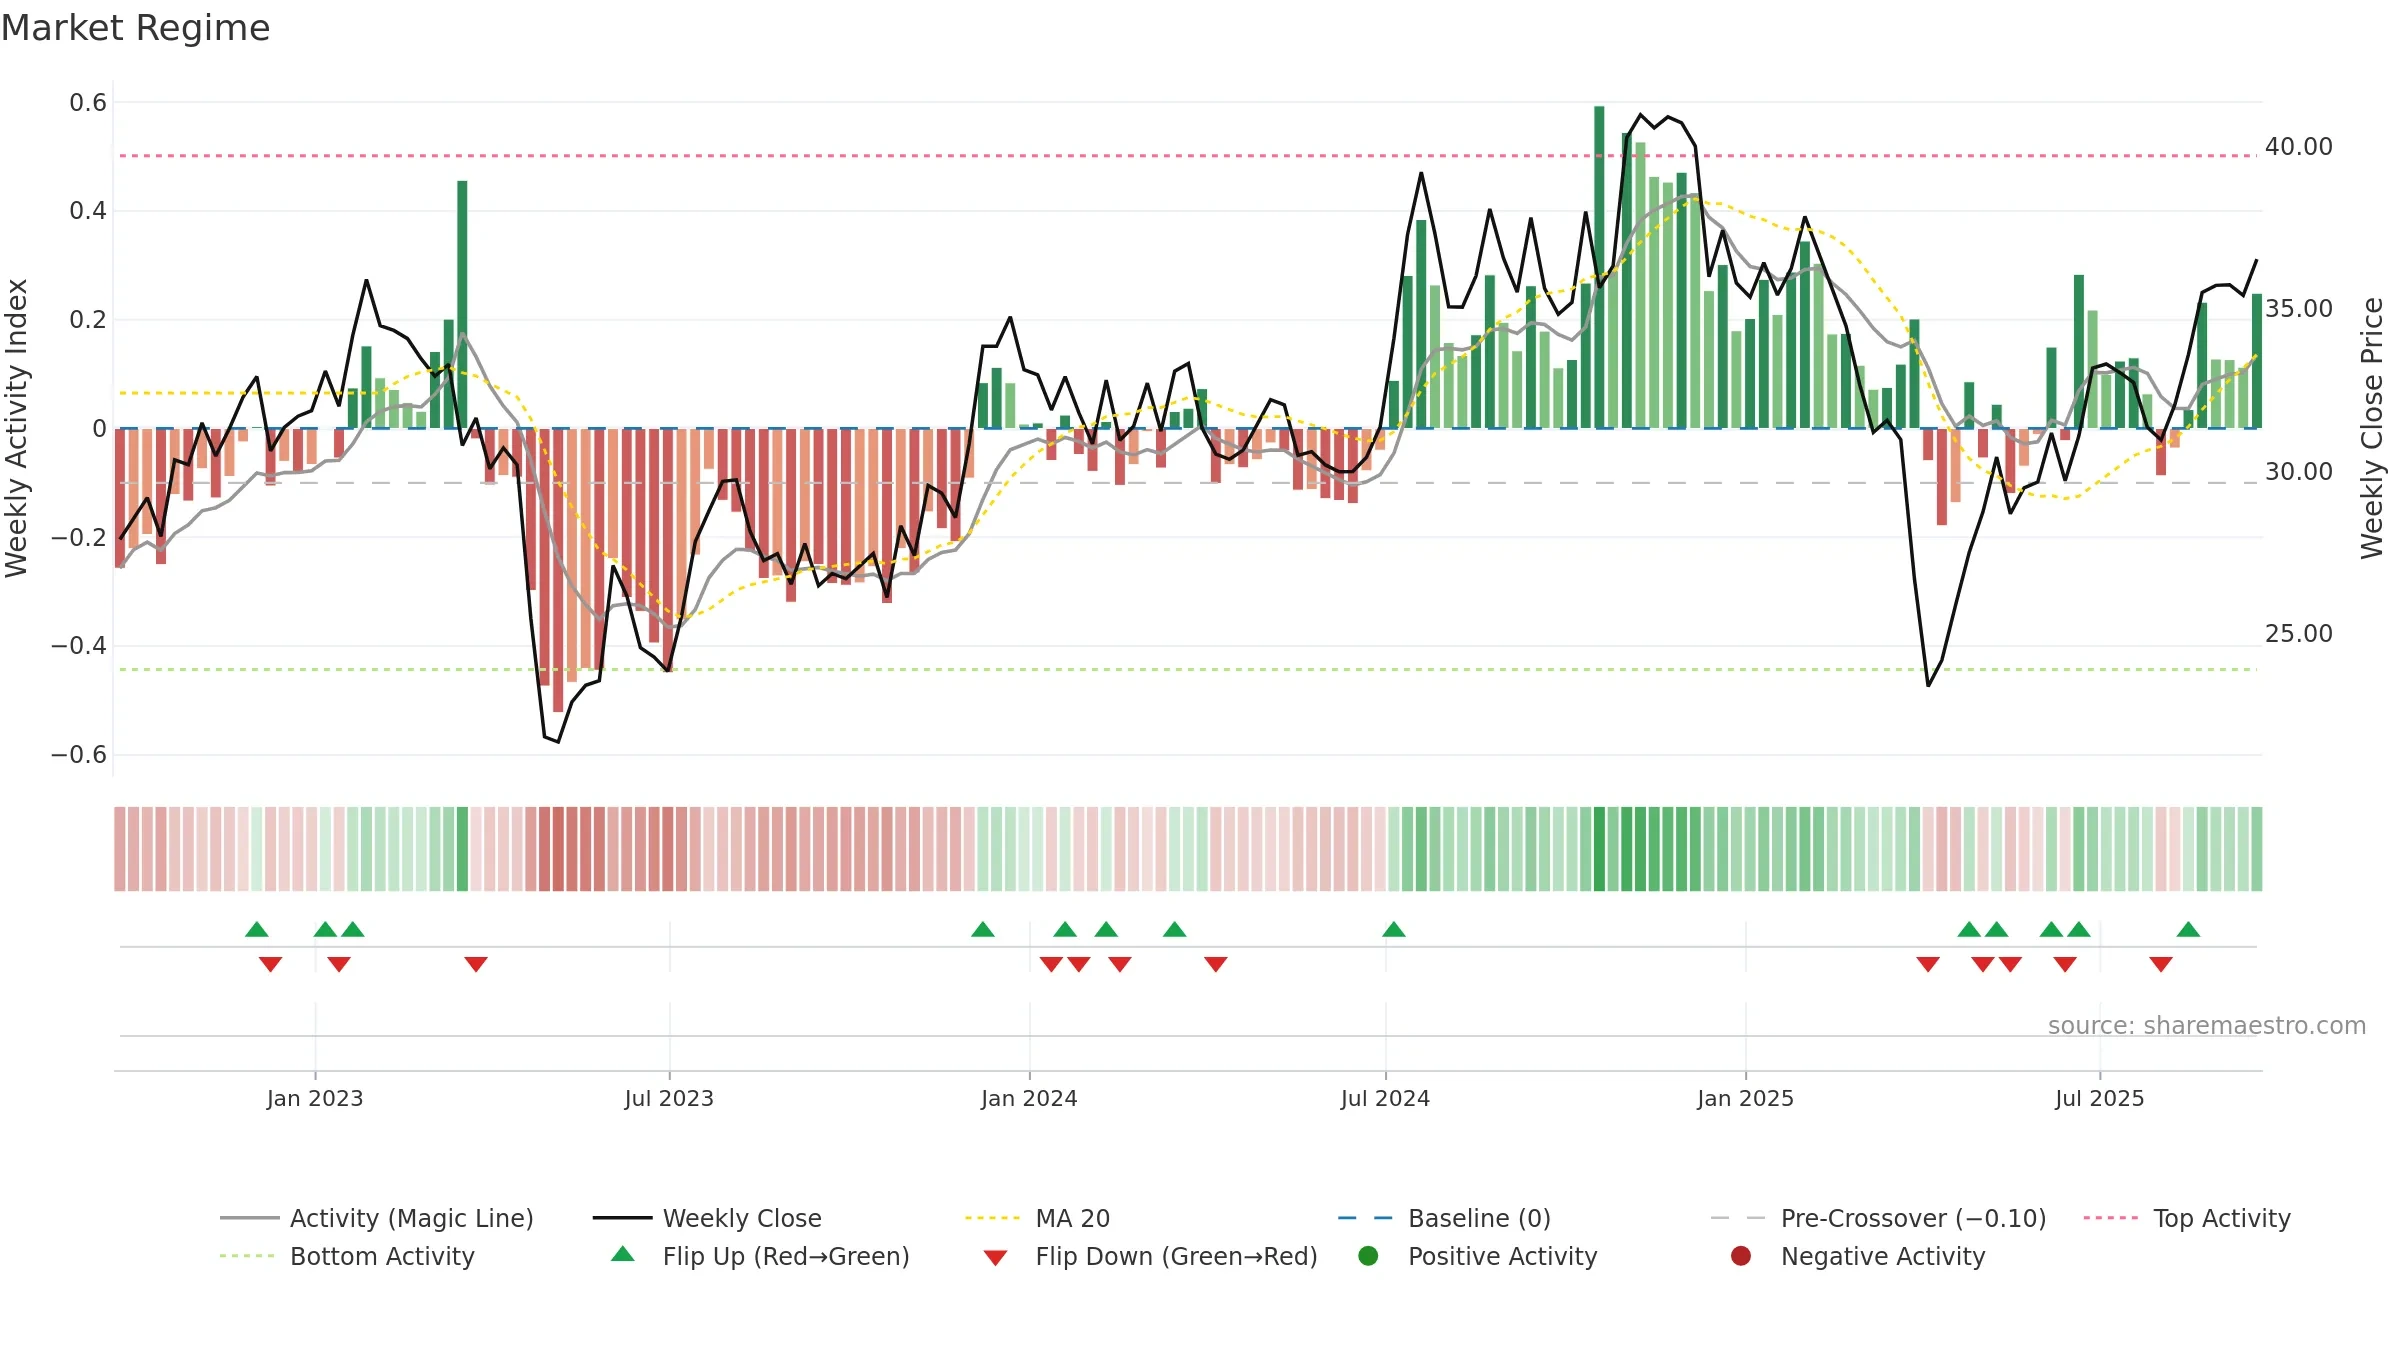Click the Jul 2025 axis label
2400x1350 pixels.
tap(2100, 1099)
